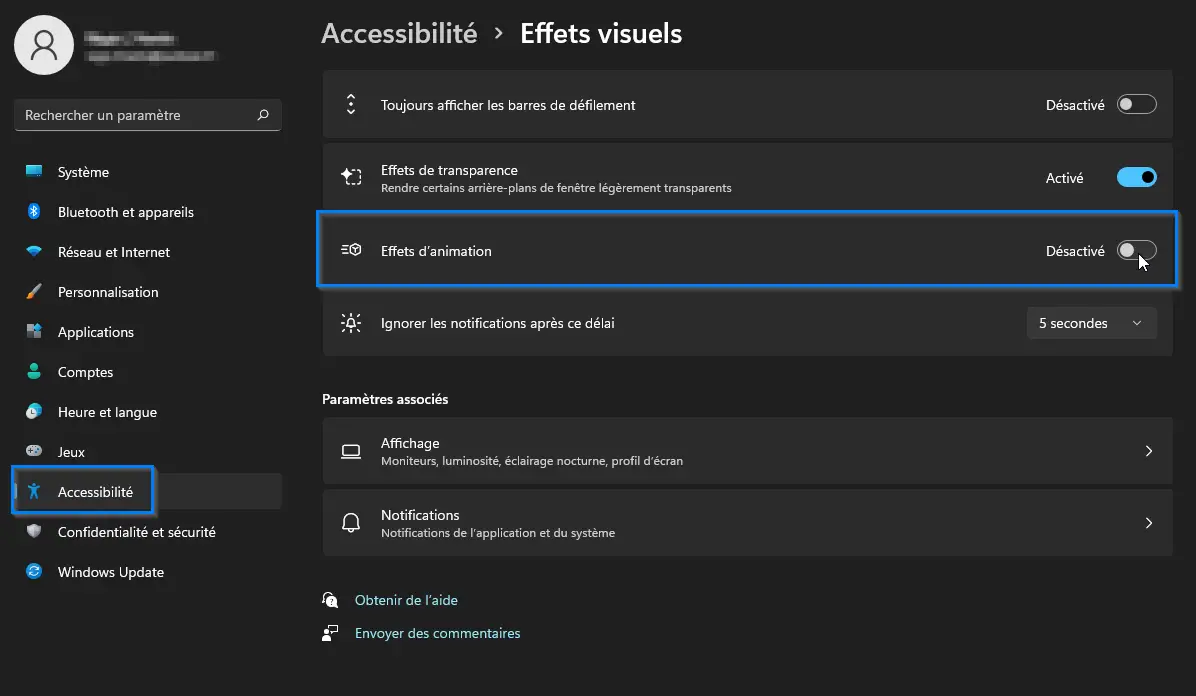Click the Effets de transparence sparkle icon
Screen dimensions: 1196x696
[351, 177]
